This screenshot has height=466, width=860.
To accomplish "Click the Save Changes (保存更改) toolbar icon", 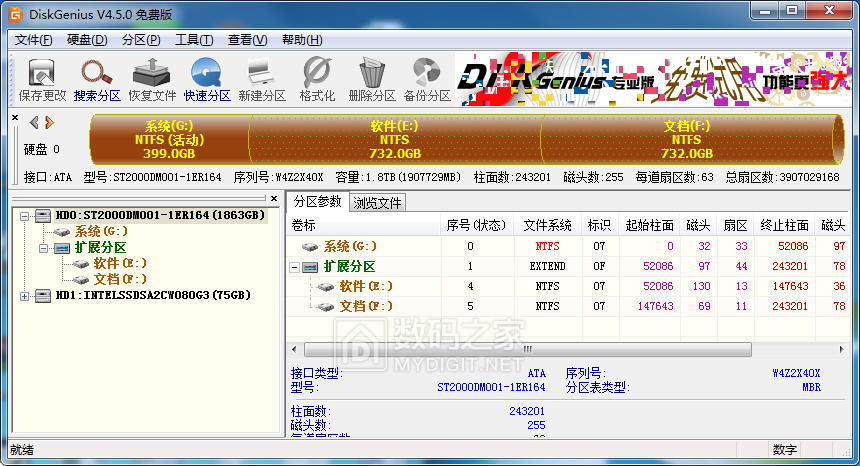I will tap(42, 80).
